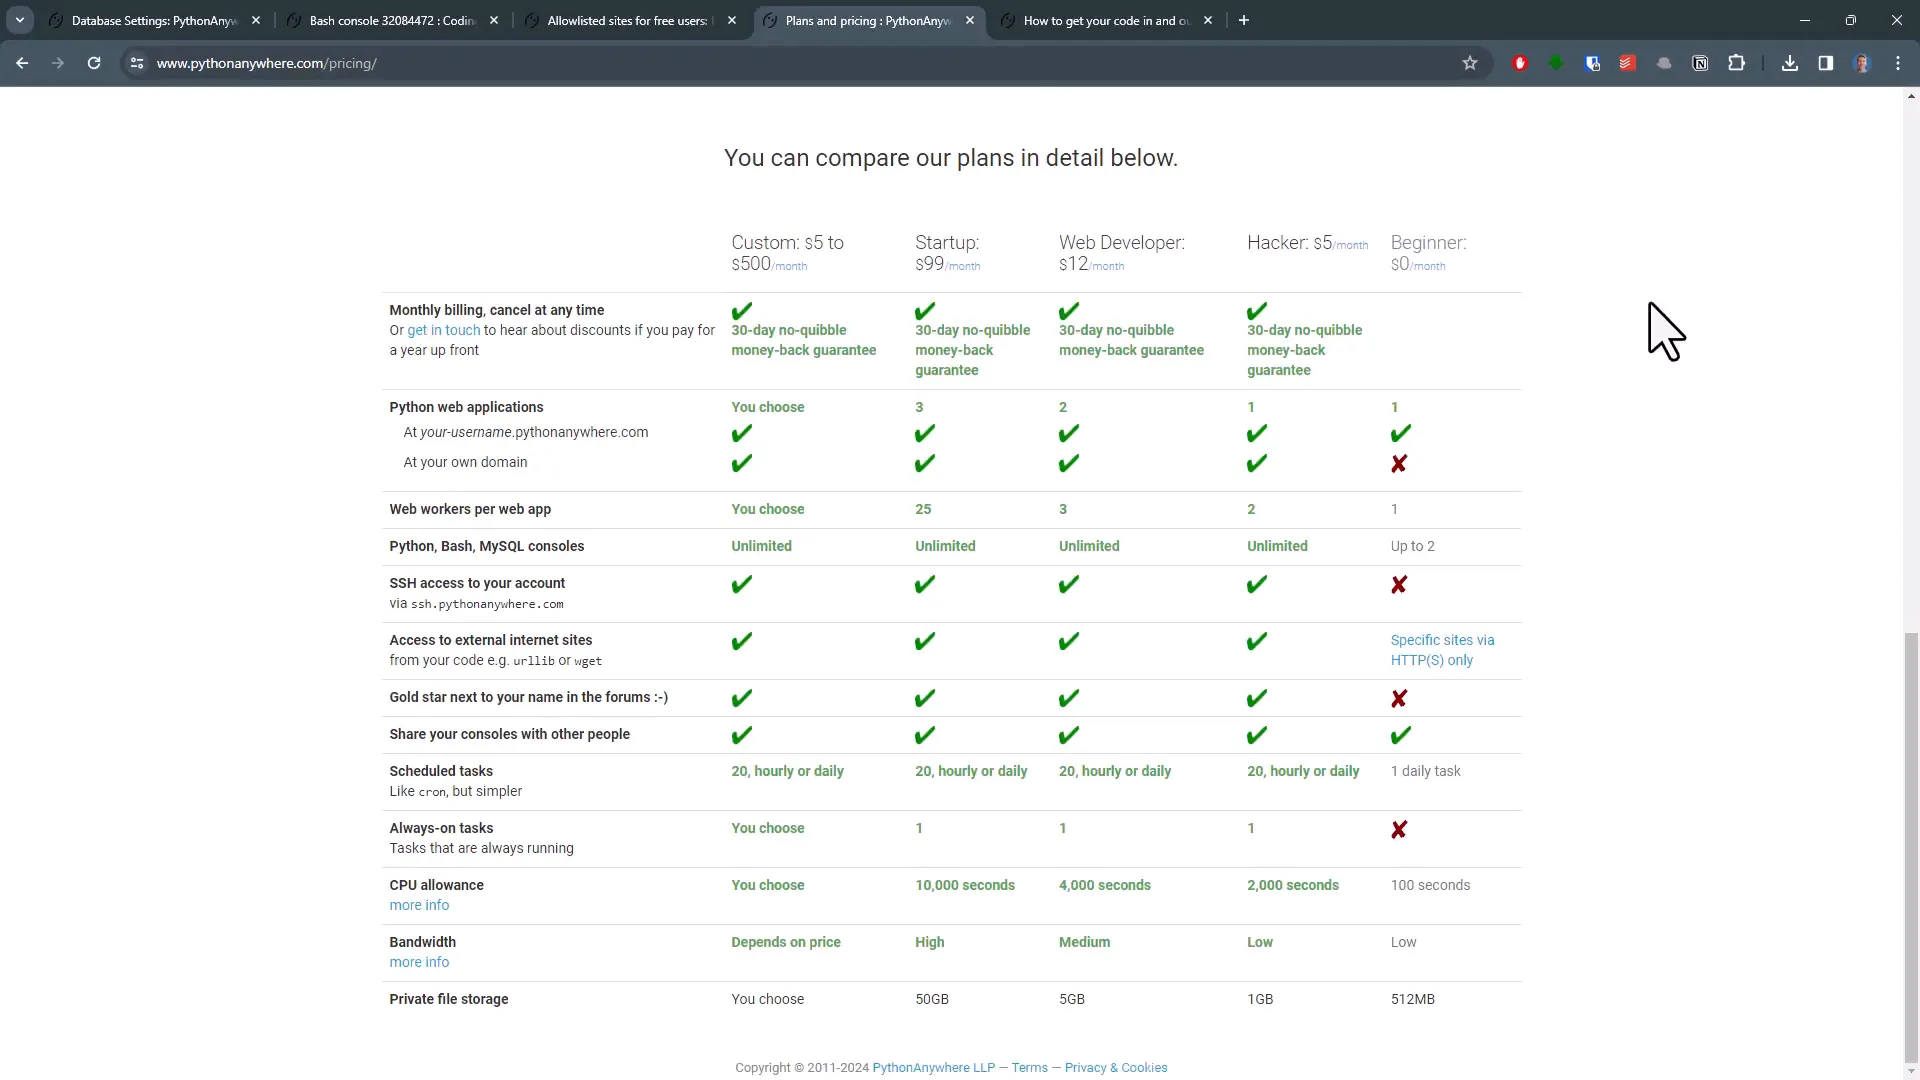
Task: Open the tab search dropdown
Action: click(20, 20)
